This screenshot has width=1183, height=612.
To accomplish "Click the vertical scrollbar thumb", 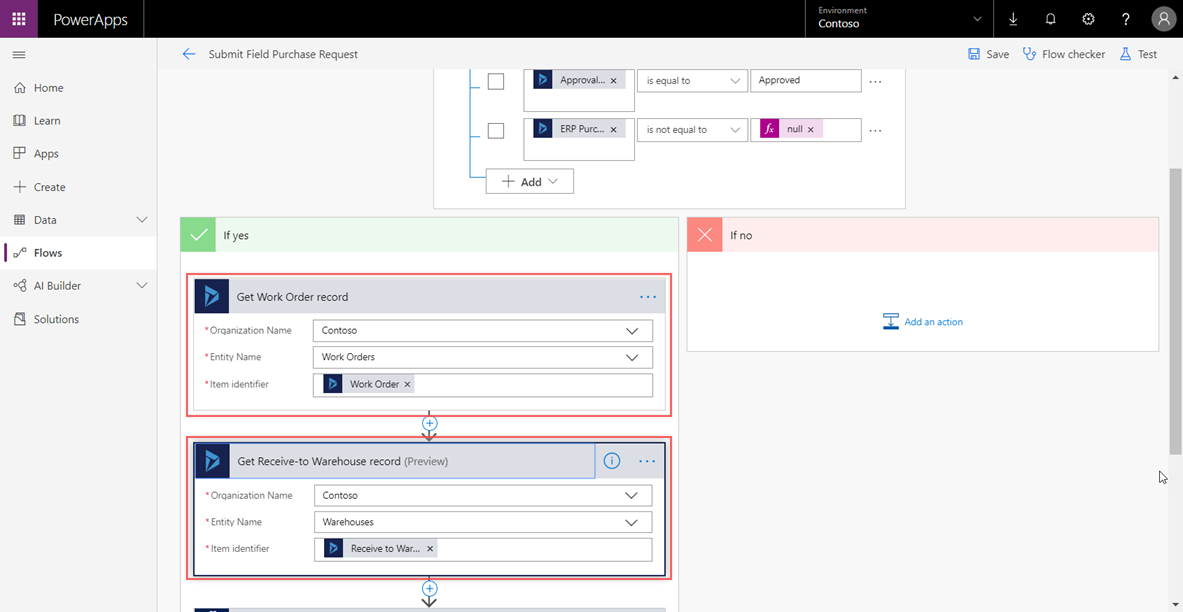I will 1175,310.
